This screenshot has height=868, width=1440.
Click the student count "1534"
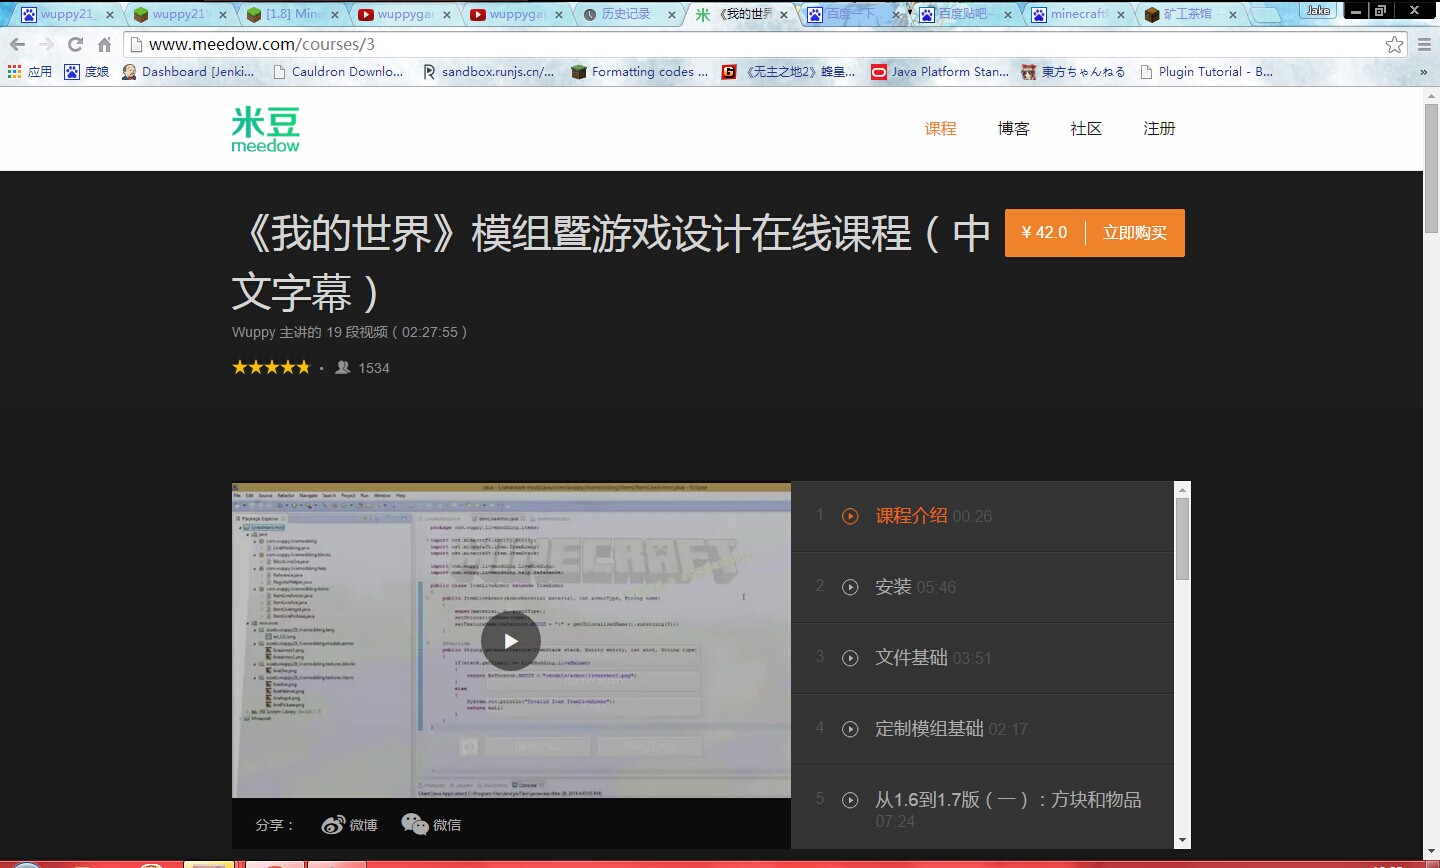(374, 368)
